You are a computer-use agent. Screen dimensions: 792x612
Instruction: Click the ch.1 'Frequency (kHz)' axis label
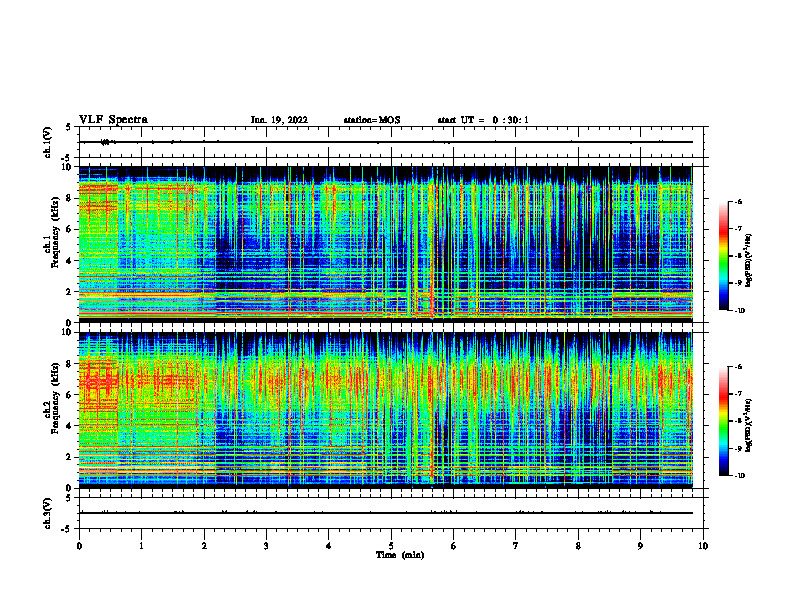55,232
